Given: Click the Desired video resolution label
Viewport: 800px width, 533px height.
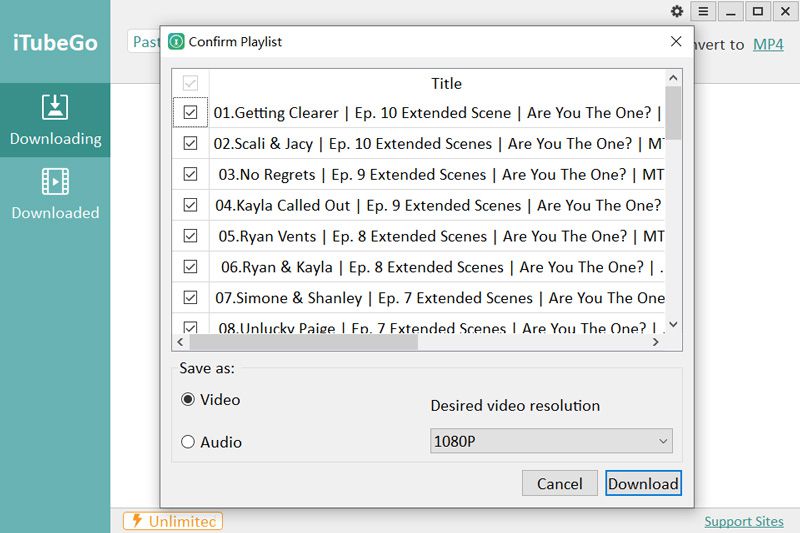Looking at the screenshot, I should coord(515,405).
